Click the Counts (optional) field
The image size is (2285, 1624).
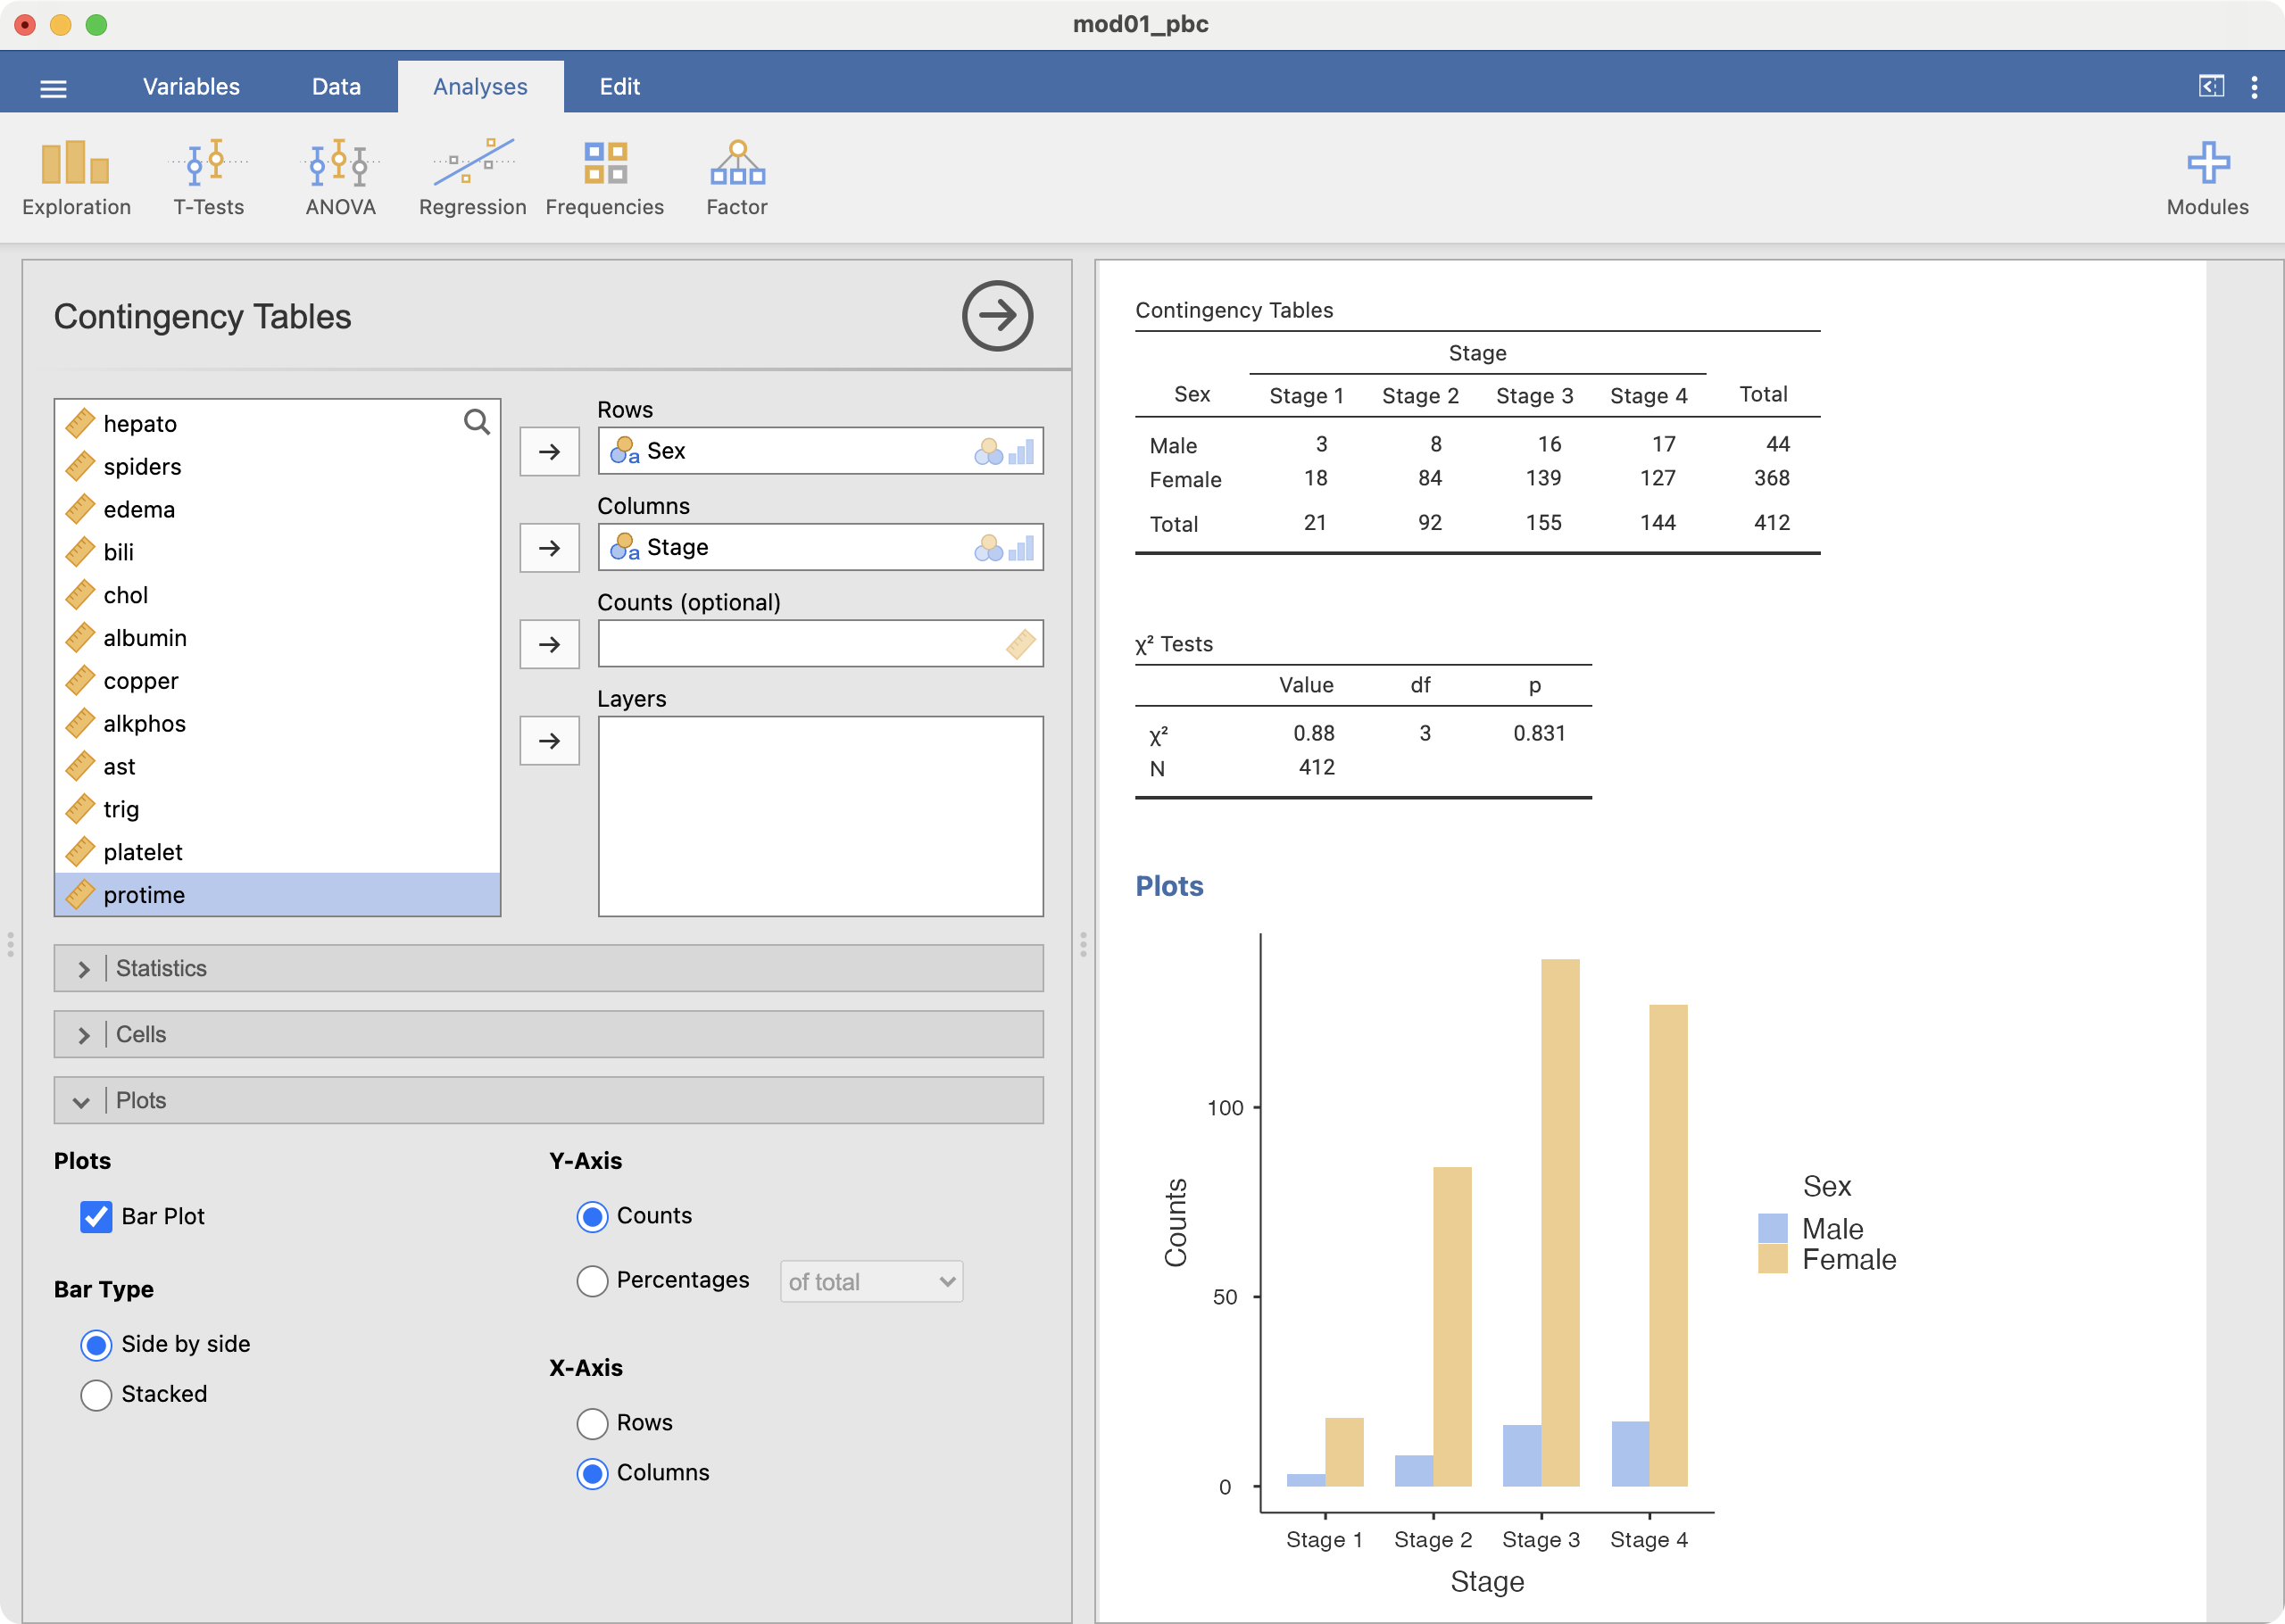[800, 644]
